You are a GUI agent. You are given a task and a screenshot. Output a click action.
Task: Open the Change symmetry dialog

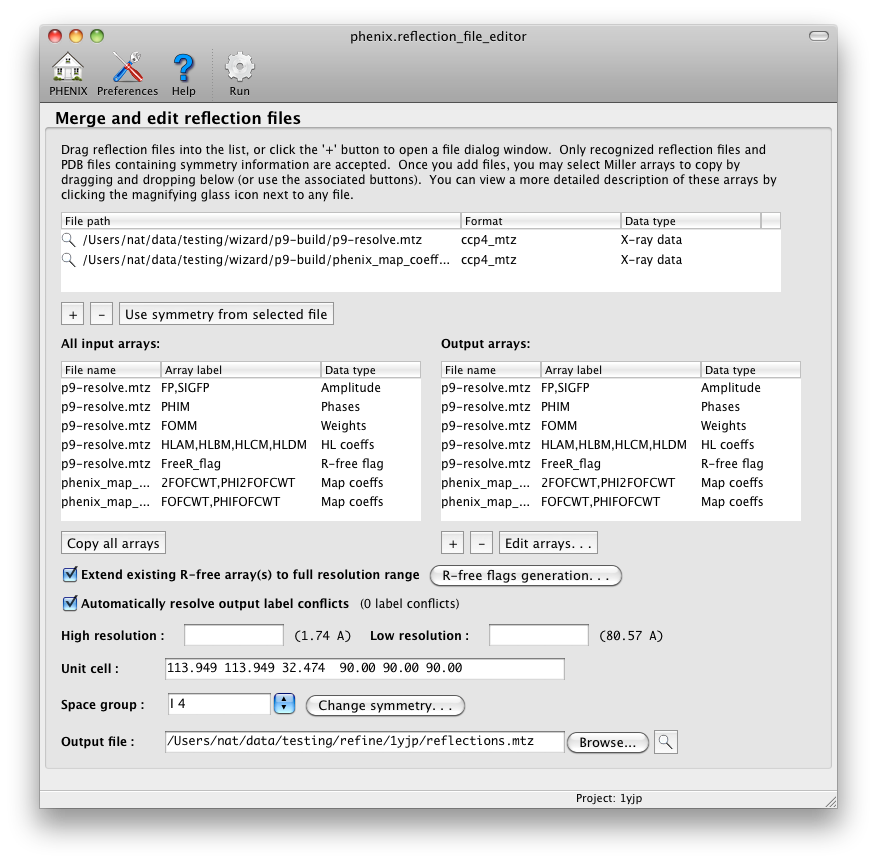pyautogui.click(x=385, y=704)
